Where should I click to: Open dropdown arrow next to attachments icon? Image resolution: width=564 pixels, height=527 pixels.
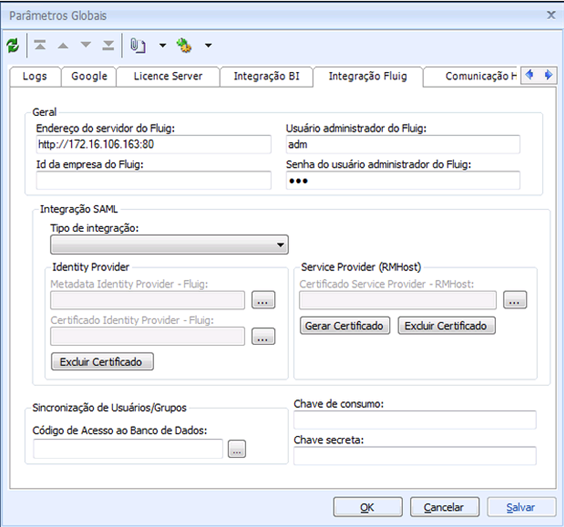(x=163, y=46)
